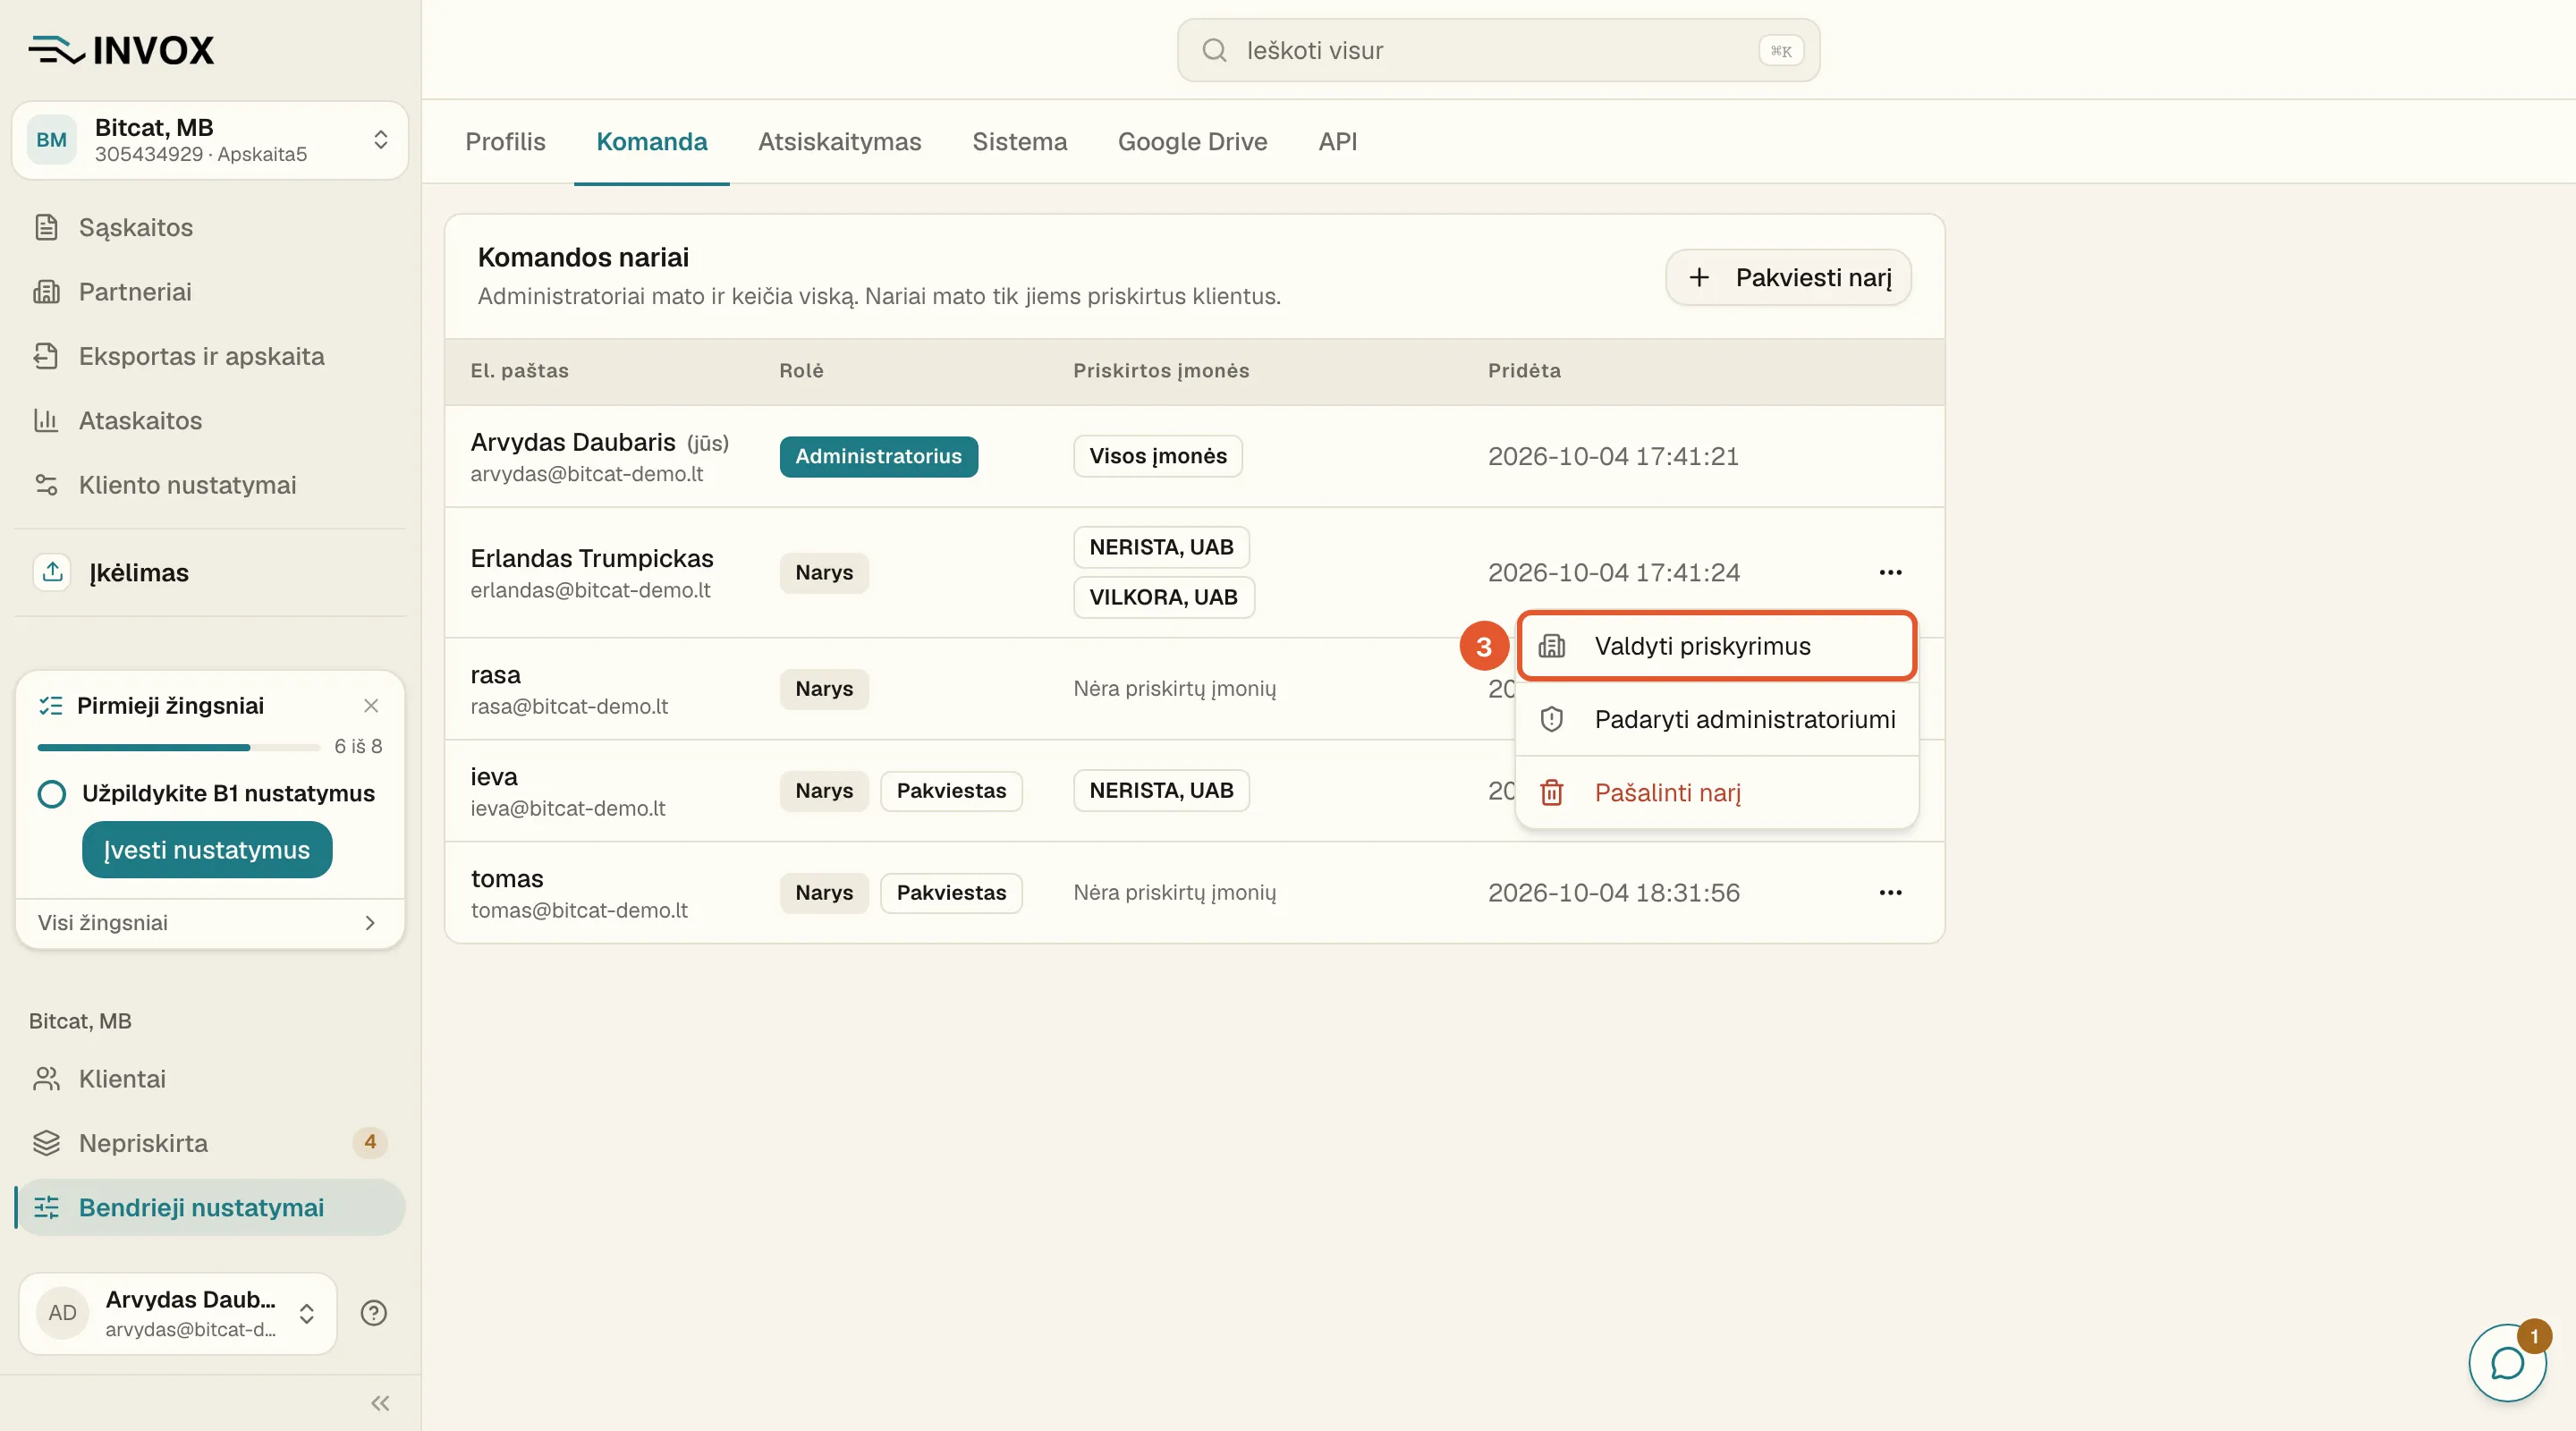The height and width of the screenshot is (1431, 2576).
Task: Open Nepriskirta unassigned items
Action: tap(209, 1143)
